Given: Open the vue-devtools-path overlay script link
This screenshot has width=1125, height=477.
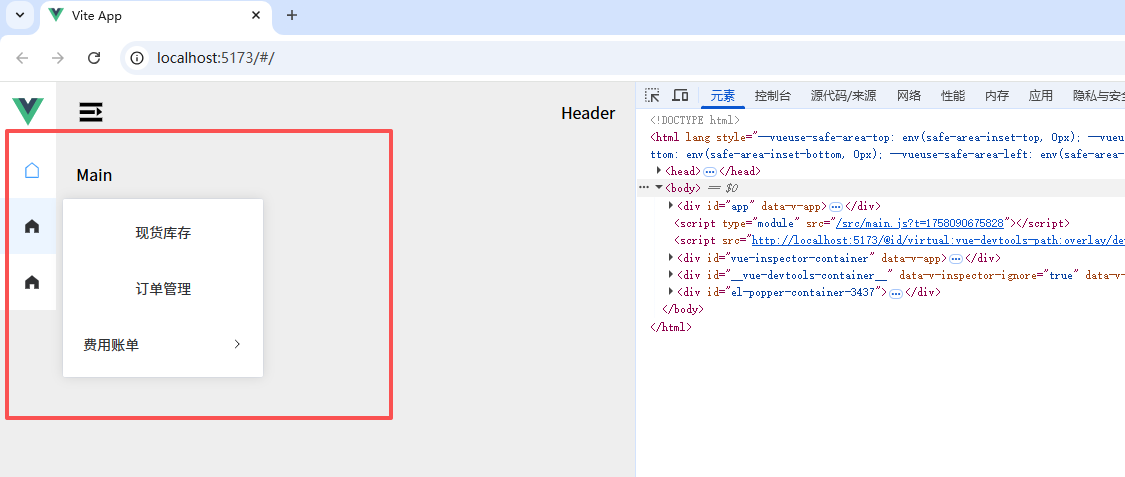Looking at the screenshot, I should tap(938, 240).
